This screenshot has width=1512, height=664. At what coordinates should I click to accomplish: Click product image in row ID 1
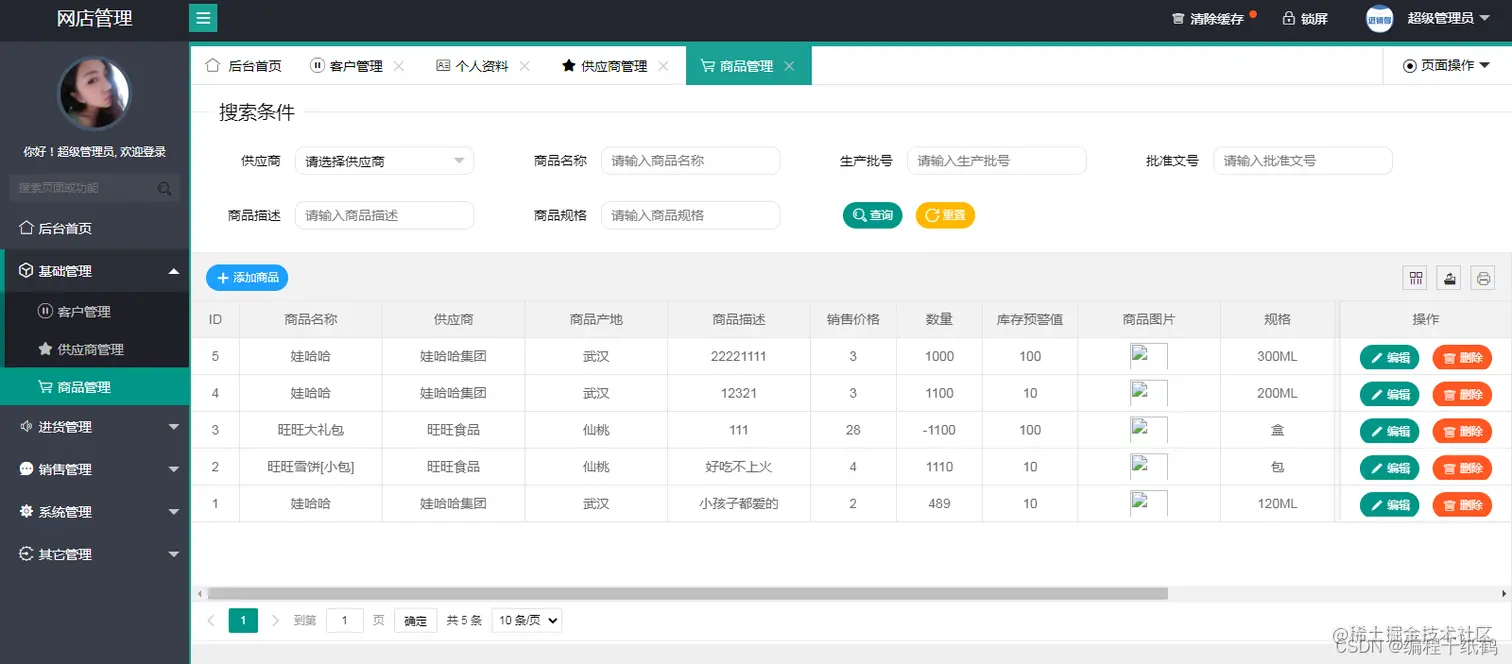[x=1149, y=504]
